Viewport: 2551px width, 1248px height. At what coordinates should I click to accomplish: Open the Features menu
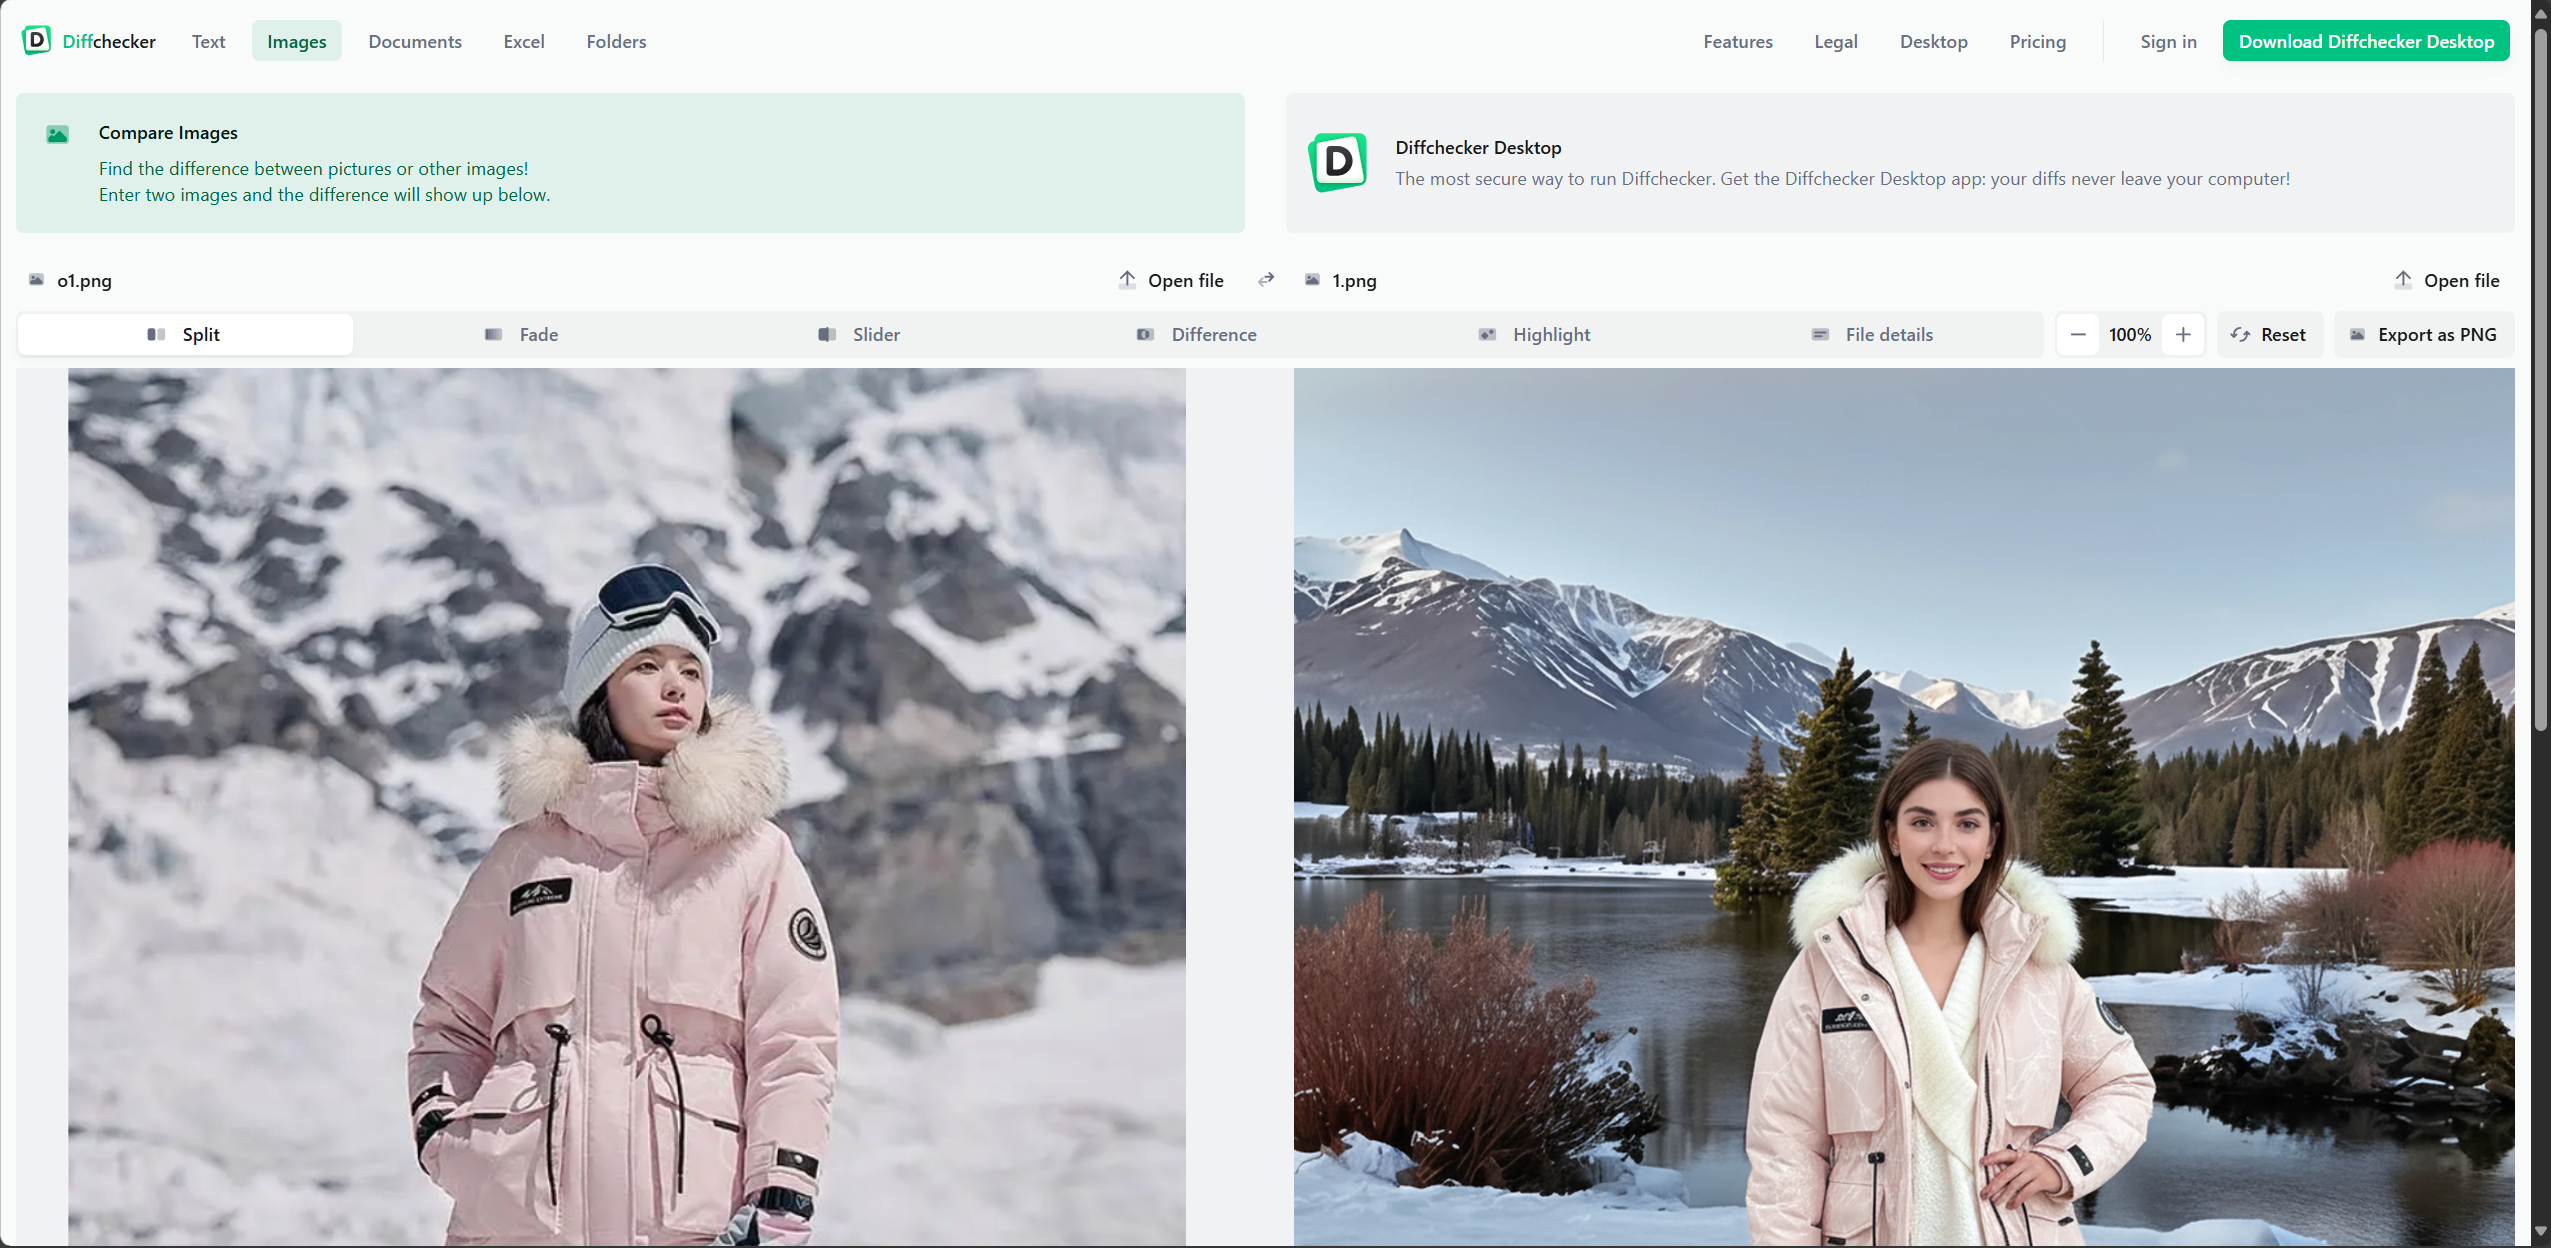1737,41
